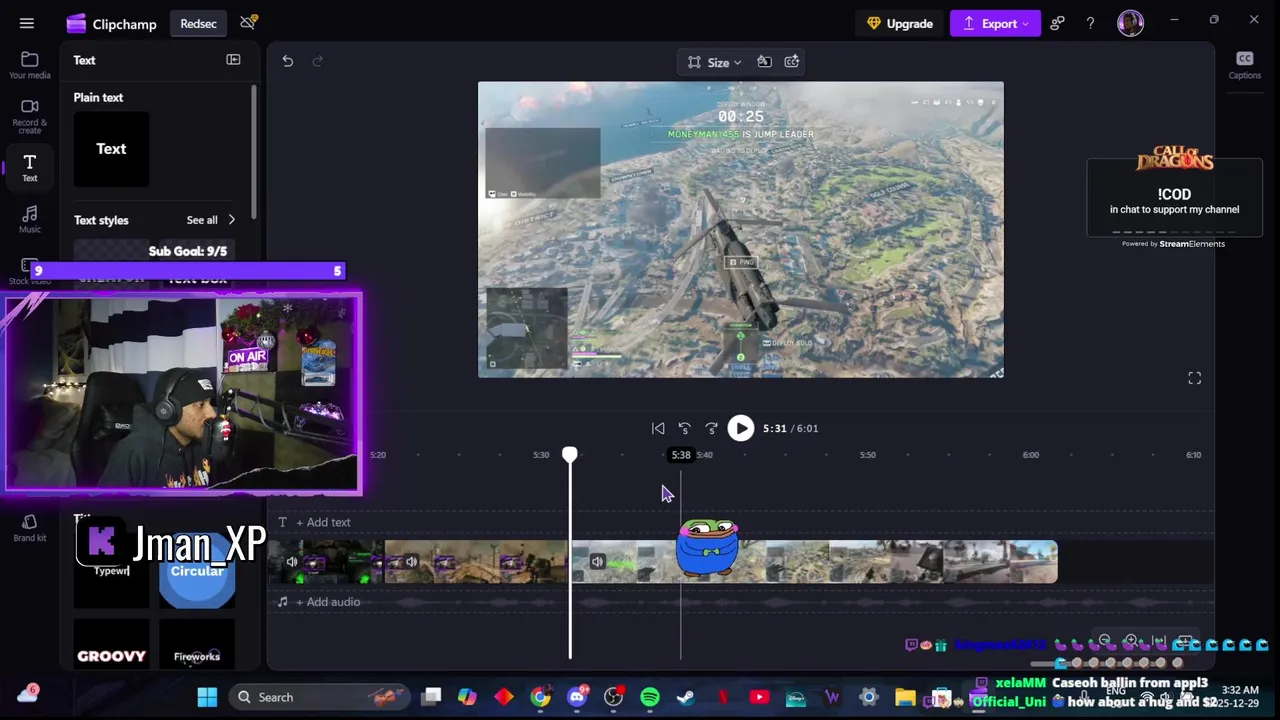This screenshot has width=1280, height=720.
Task: Open the weather widget on the taskbar
Action: 27,695
